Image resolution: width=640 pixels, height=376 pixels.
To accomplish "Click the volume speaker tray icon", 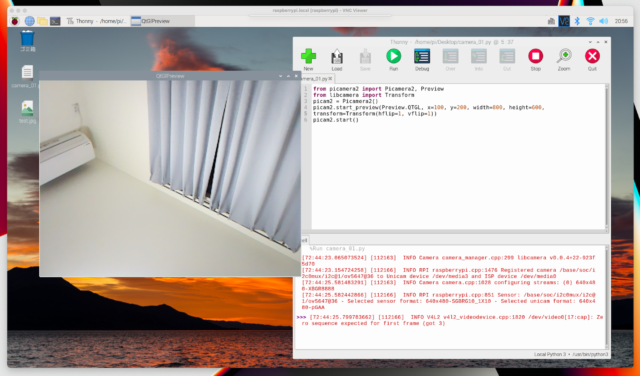I will point(604,21).
